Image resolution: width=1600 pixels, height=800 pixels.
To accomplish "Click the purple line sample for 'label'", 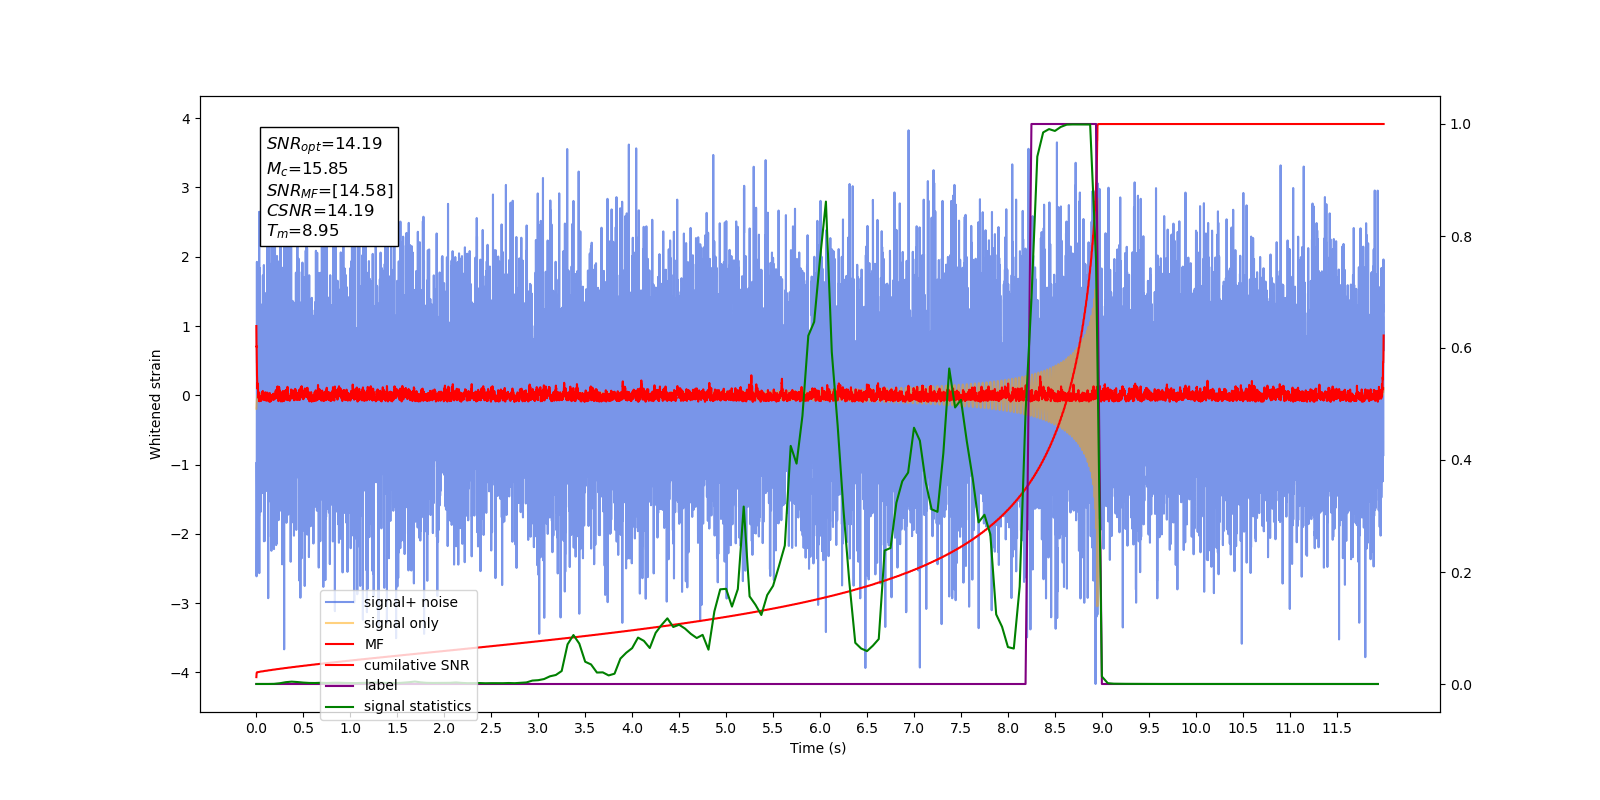I will click(x=341, y=686).
